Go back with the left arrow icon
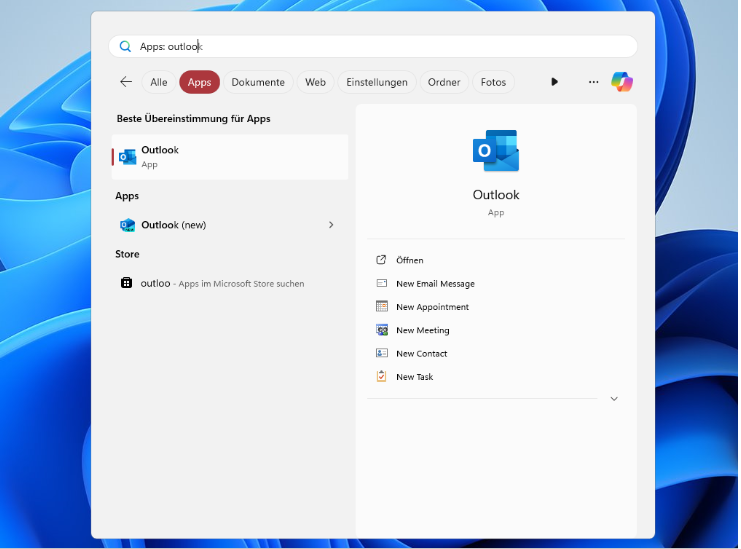 coord(126,82)
